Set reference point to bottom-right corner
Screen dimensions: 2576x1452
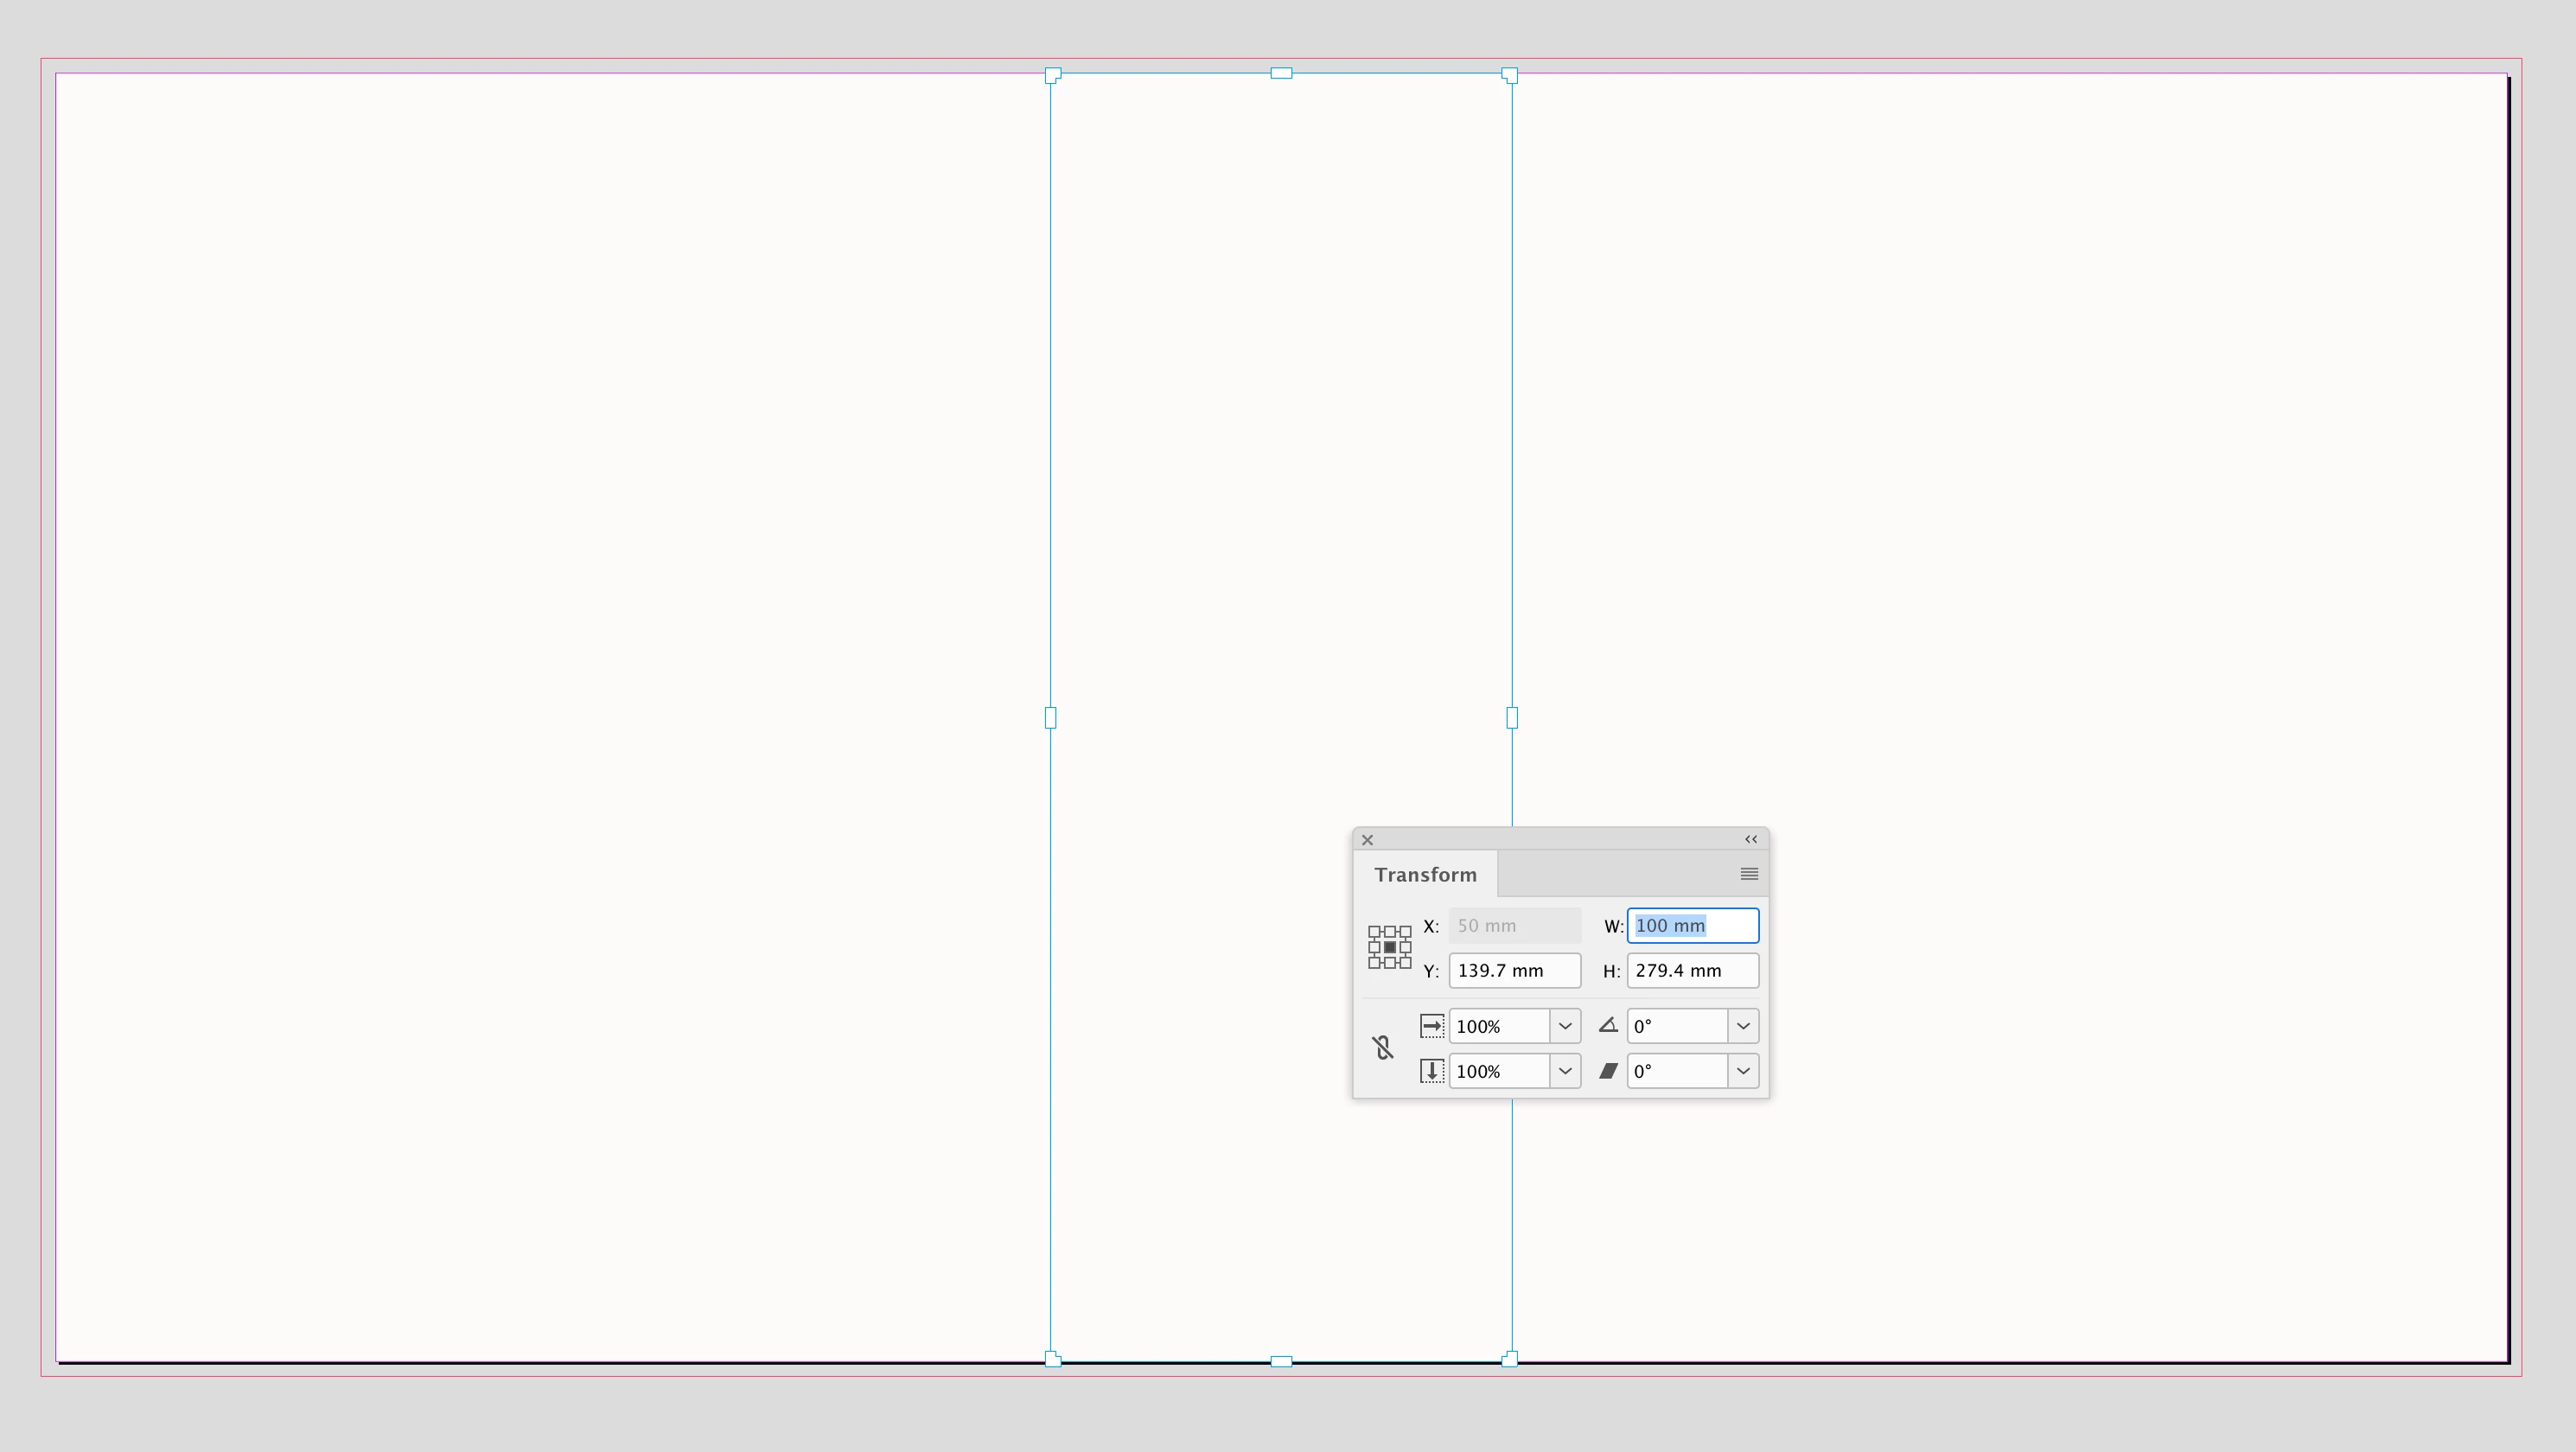point(1405,963)
